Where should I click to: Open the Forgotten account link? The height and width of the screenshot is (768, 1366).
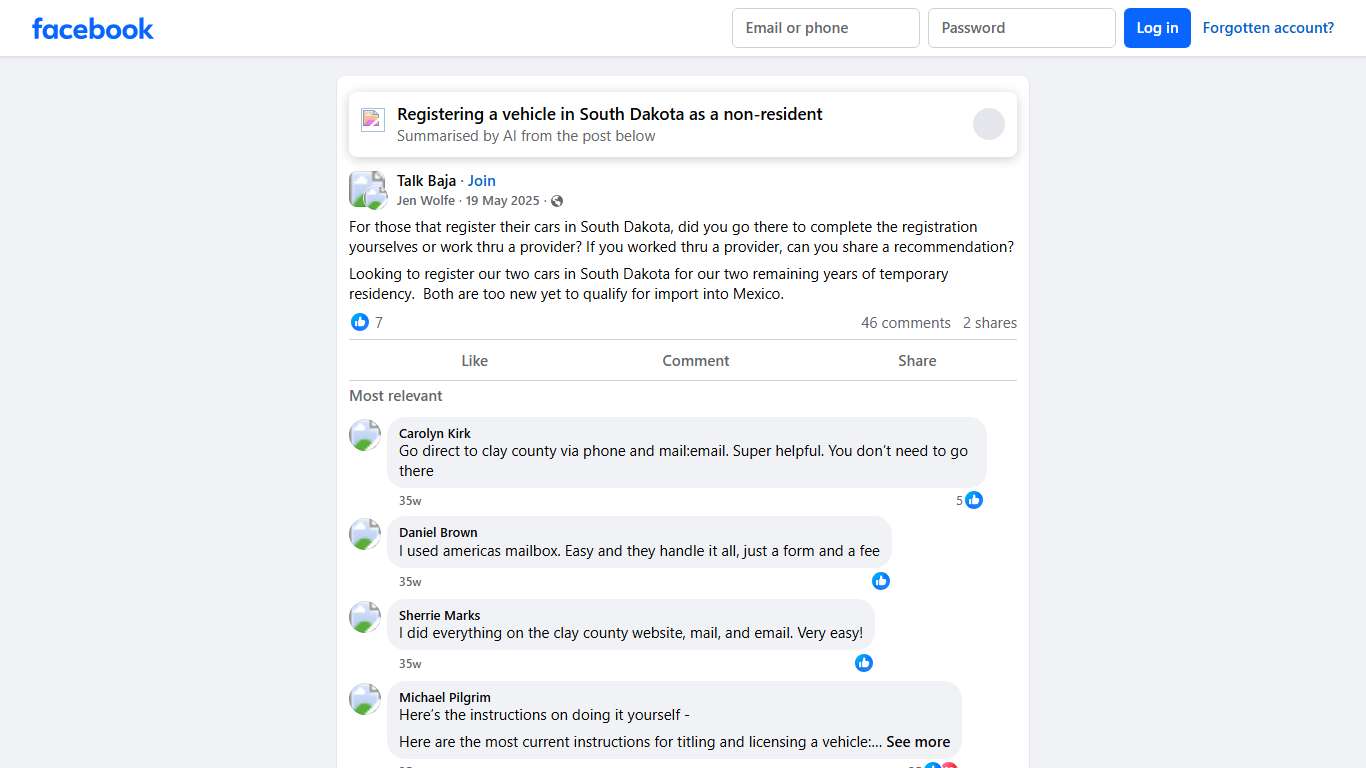pyautogui.click(x=1268, y=28)
